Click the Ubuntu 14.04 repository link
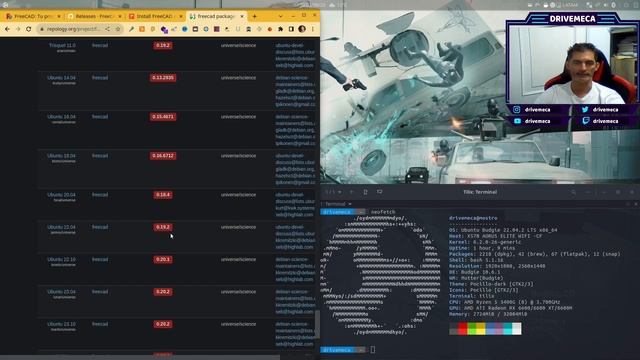 (x=61, y=78)
